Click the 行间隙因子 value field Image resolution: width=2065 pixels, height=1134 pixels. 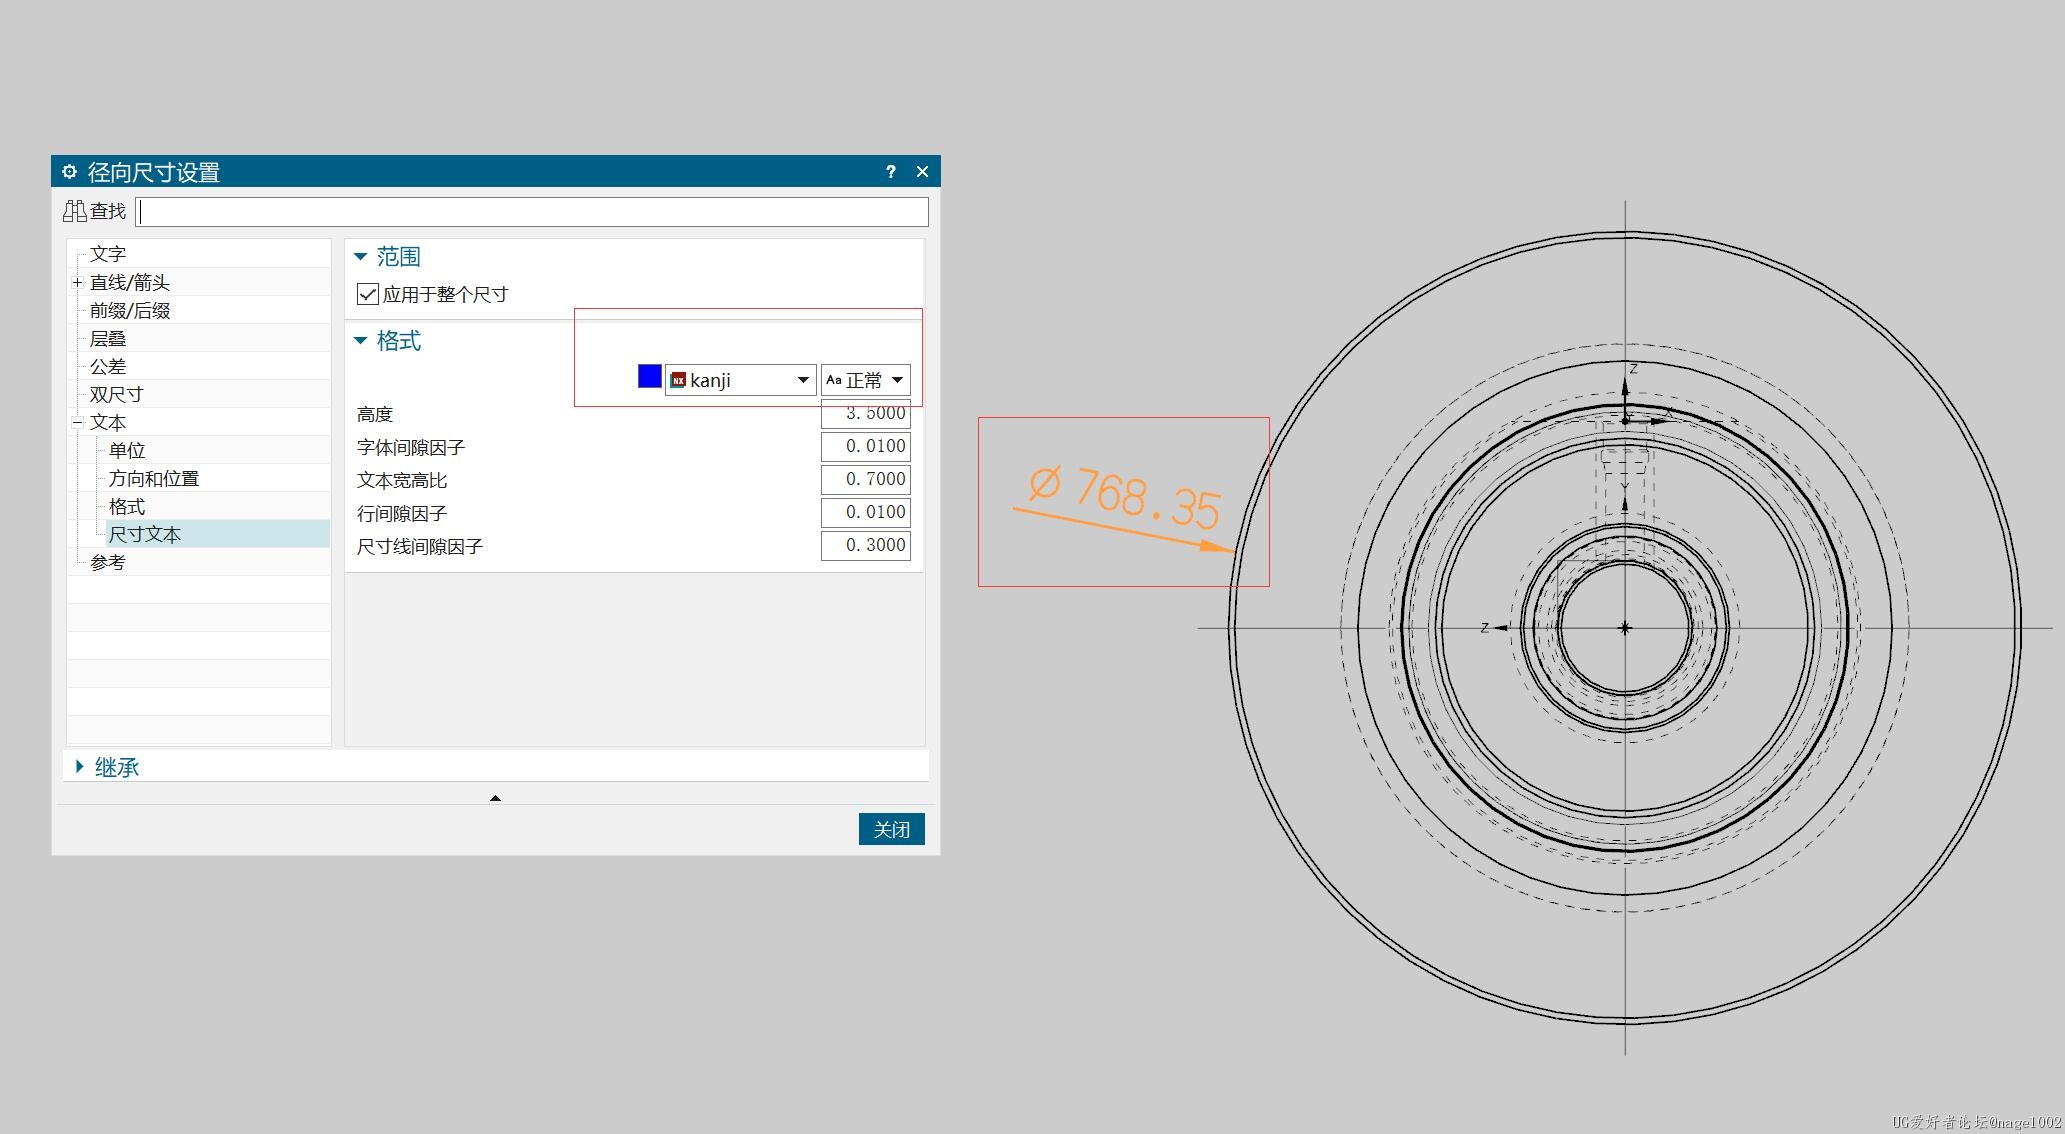coord(866,512)
